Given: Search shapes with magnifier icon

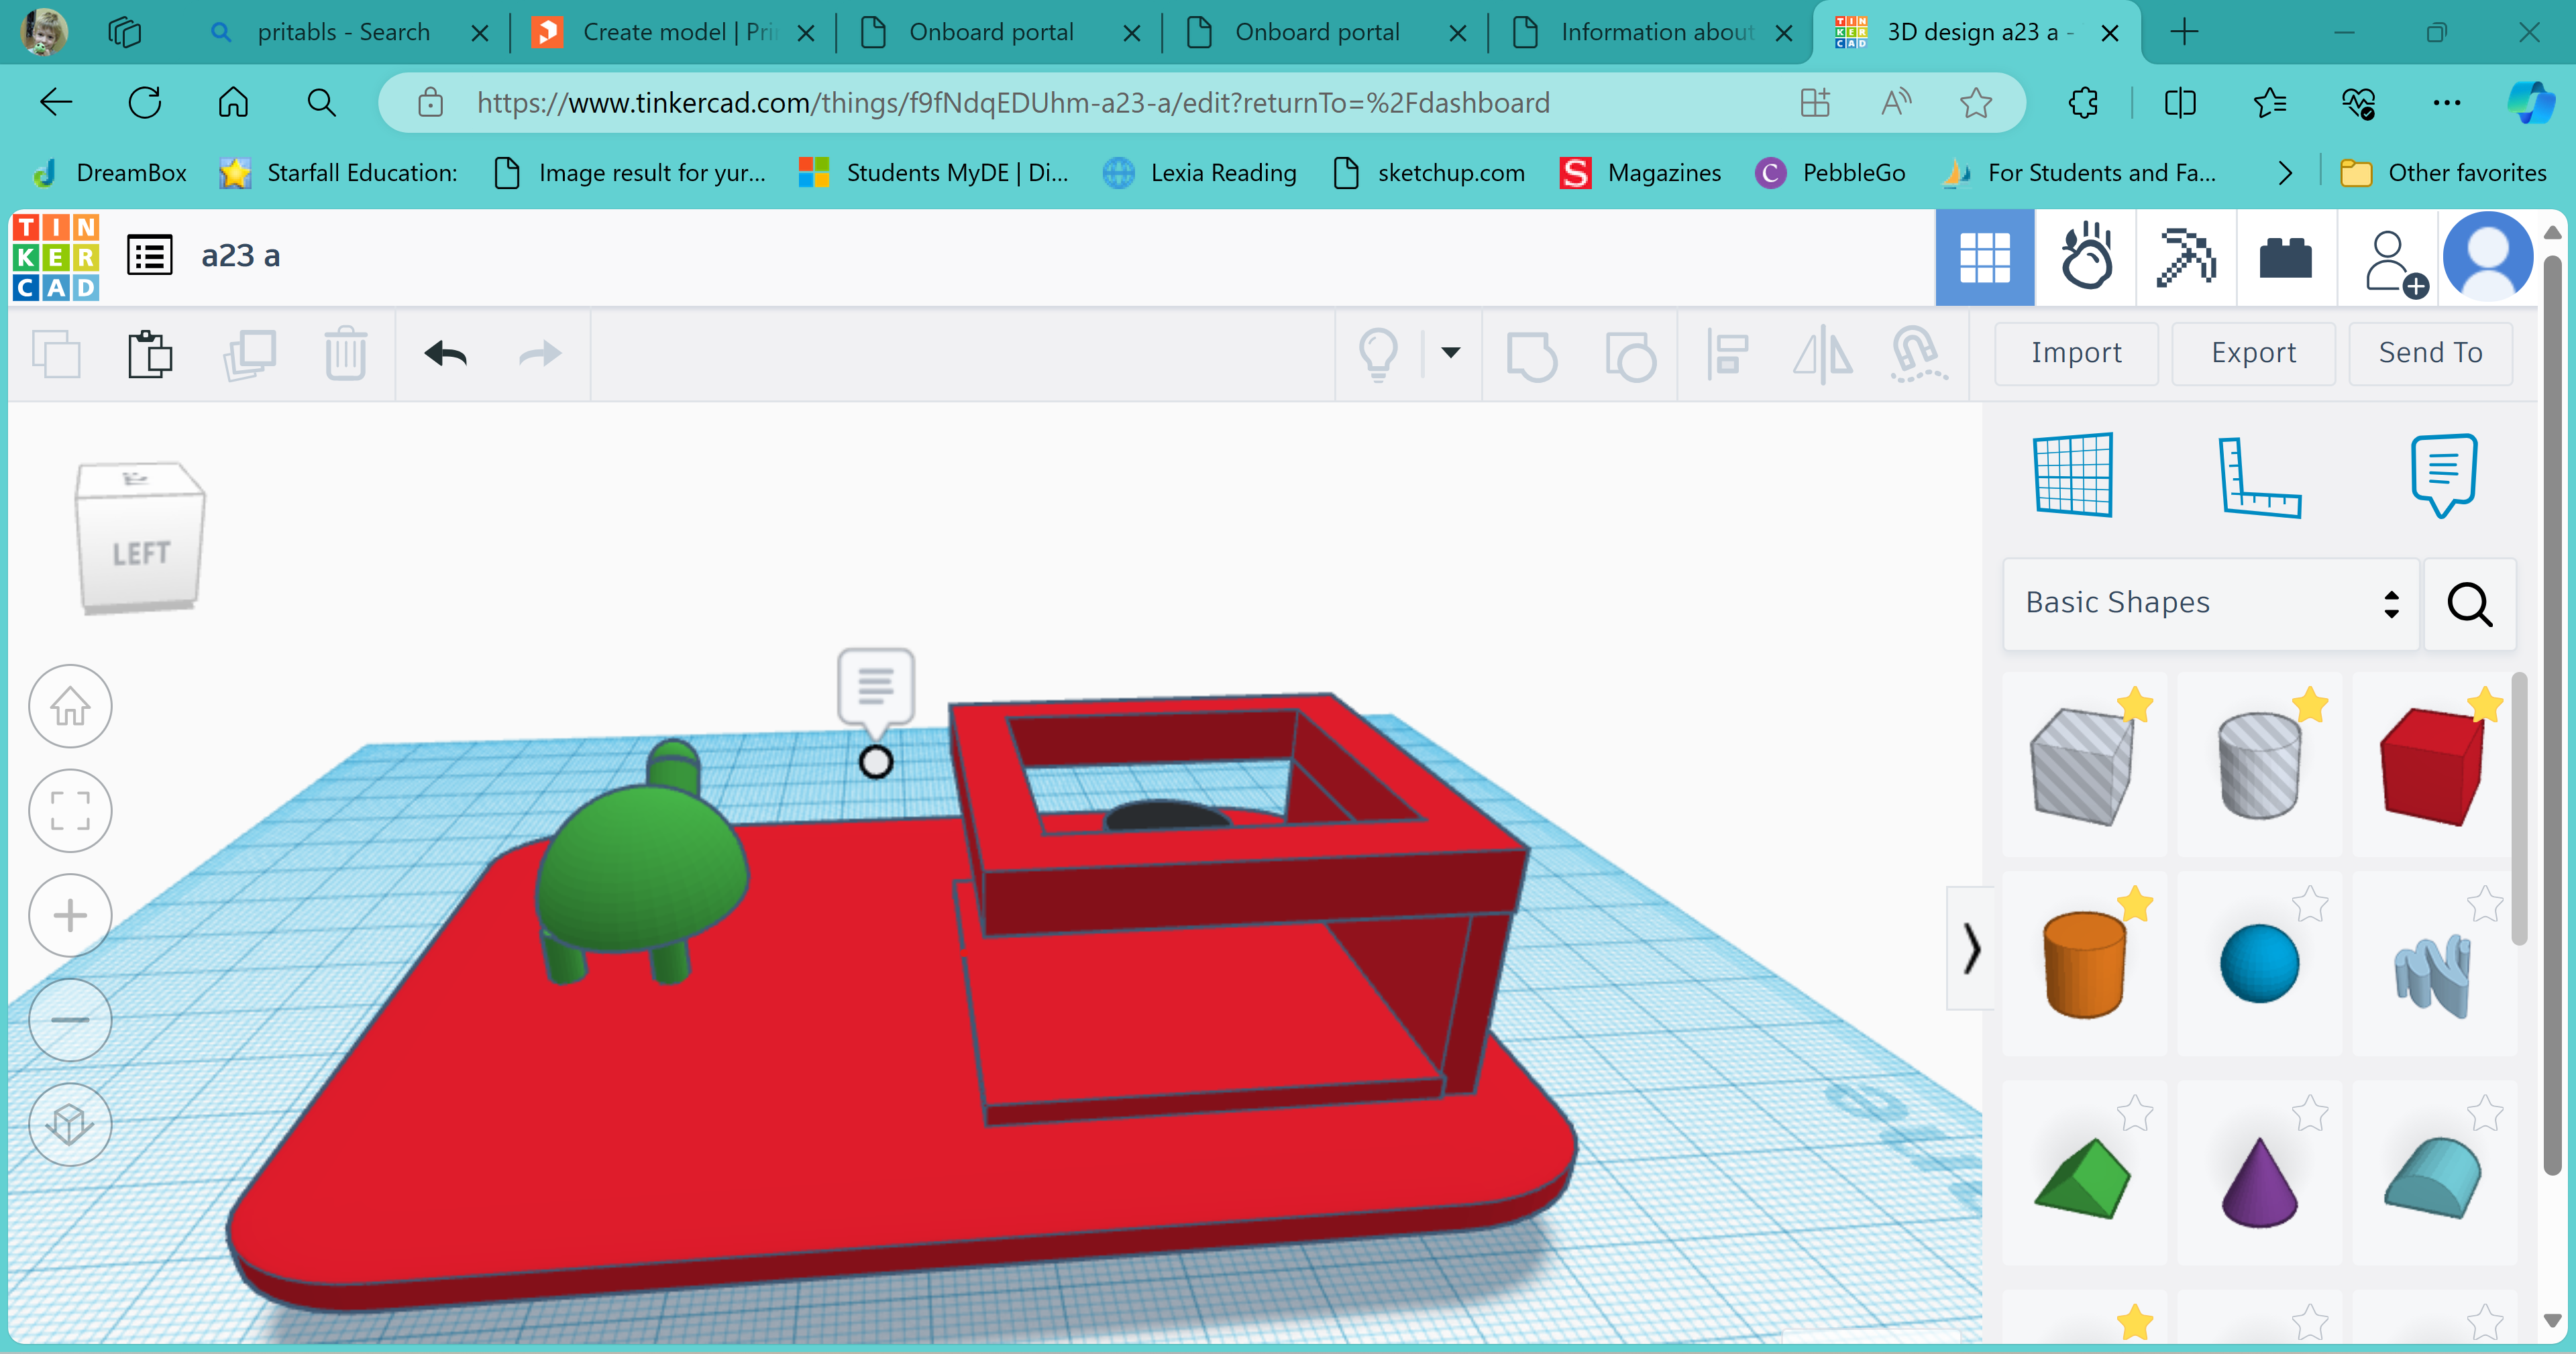Looking at the screenshot, I should 2469,604.
